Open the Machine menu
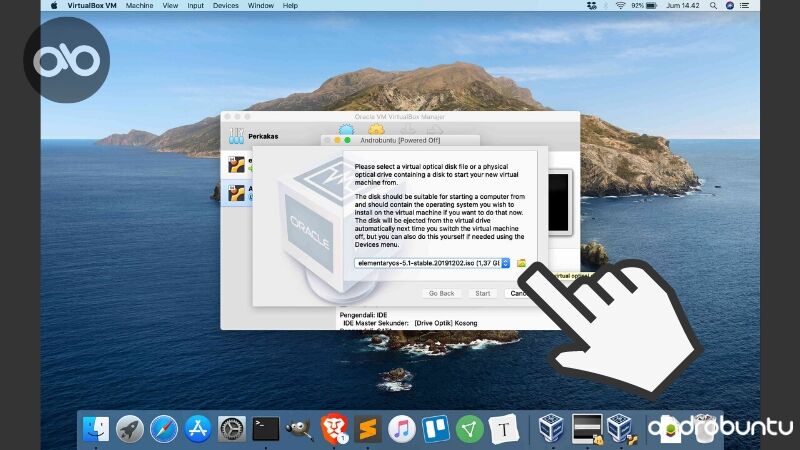Image resolution: width=800 pixels, height=450 pixels. (x=139, y=6)
